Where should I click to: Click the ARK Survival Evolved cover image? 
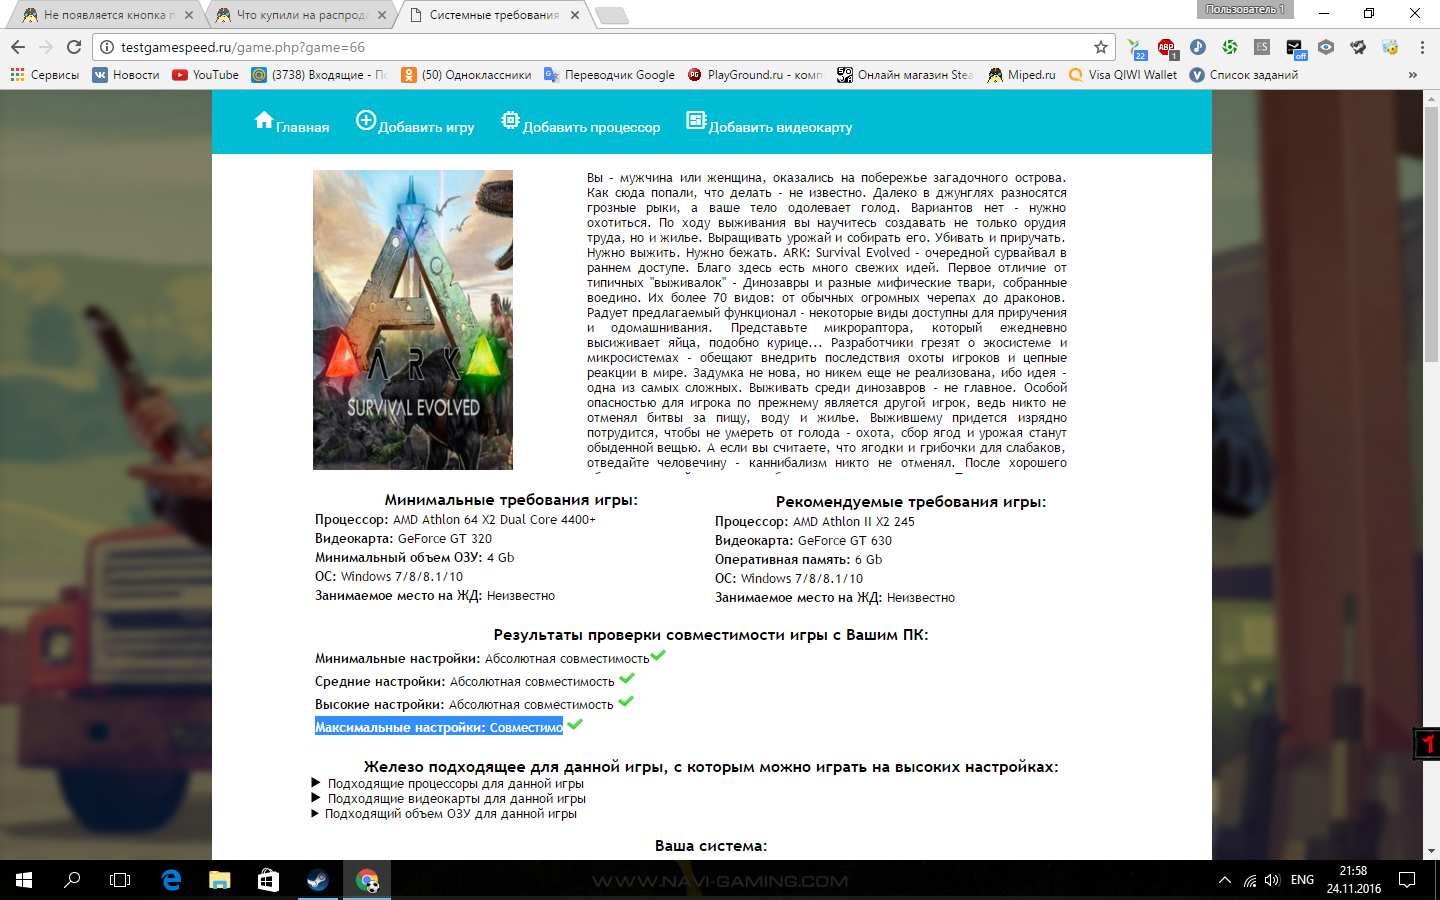coord(413,320)
